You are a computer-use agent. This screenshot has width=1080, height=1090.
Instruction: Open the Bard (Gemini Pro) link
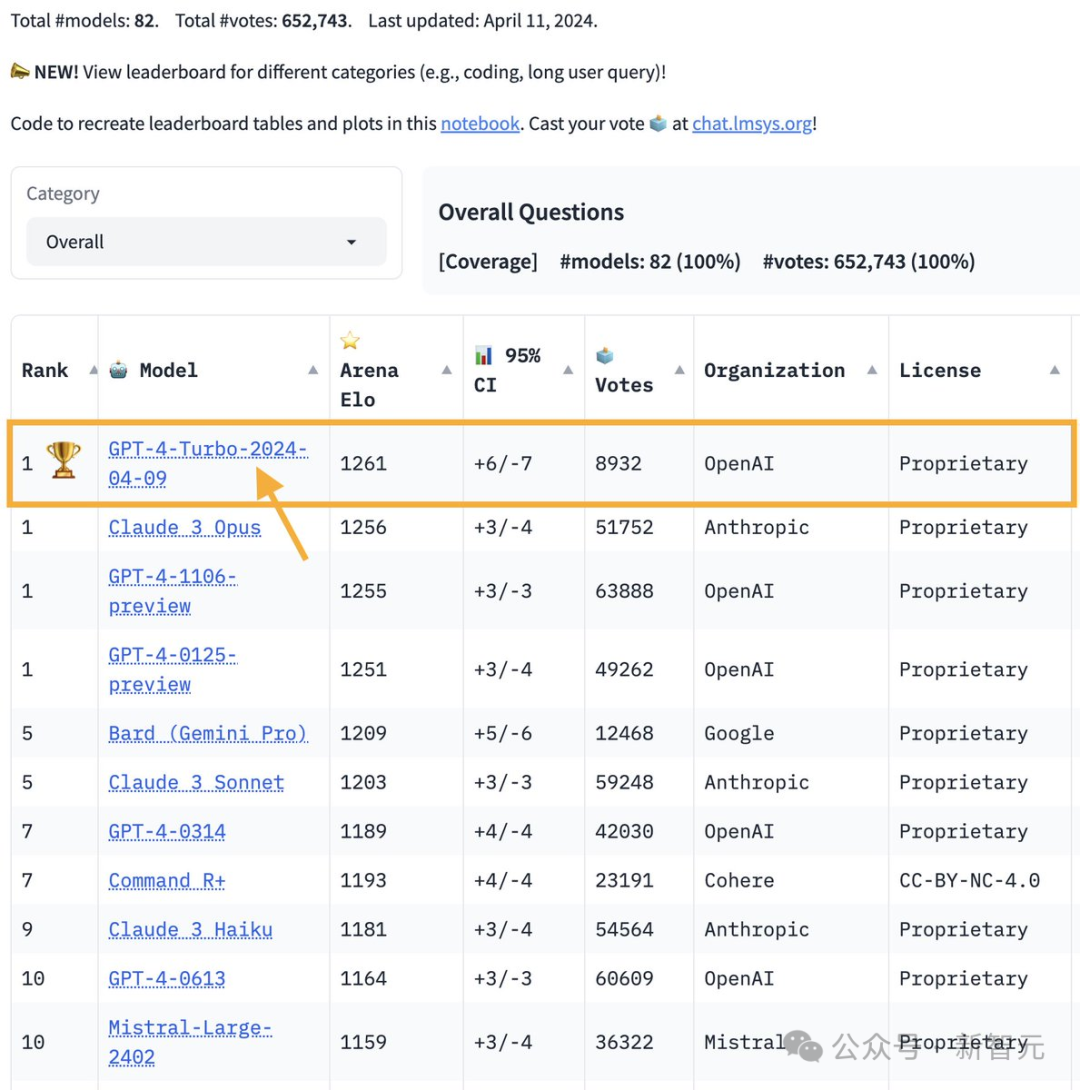point(207,733)
